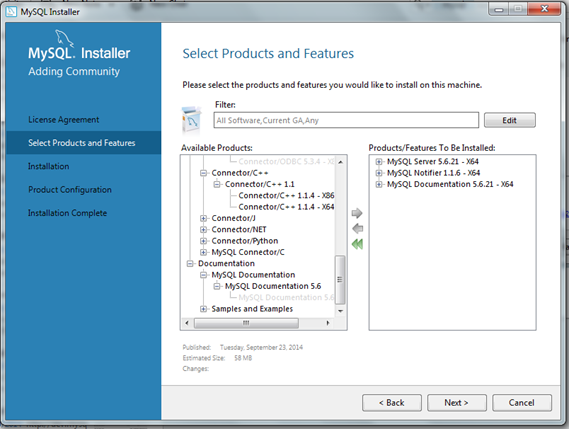Expand the Connector/J node
This screenshot has height=429, width=569.
click(204, 218)
